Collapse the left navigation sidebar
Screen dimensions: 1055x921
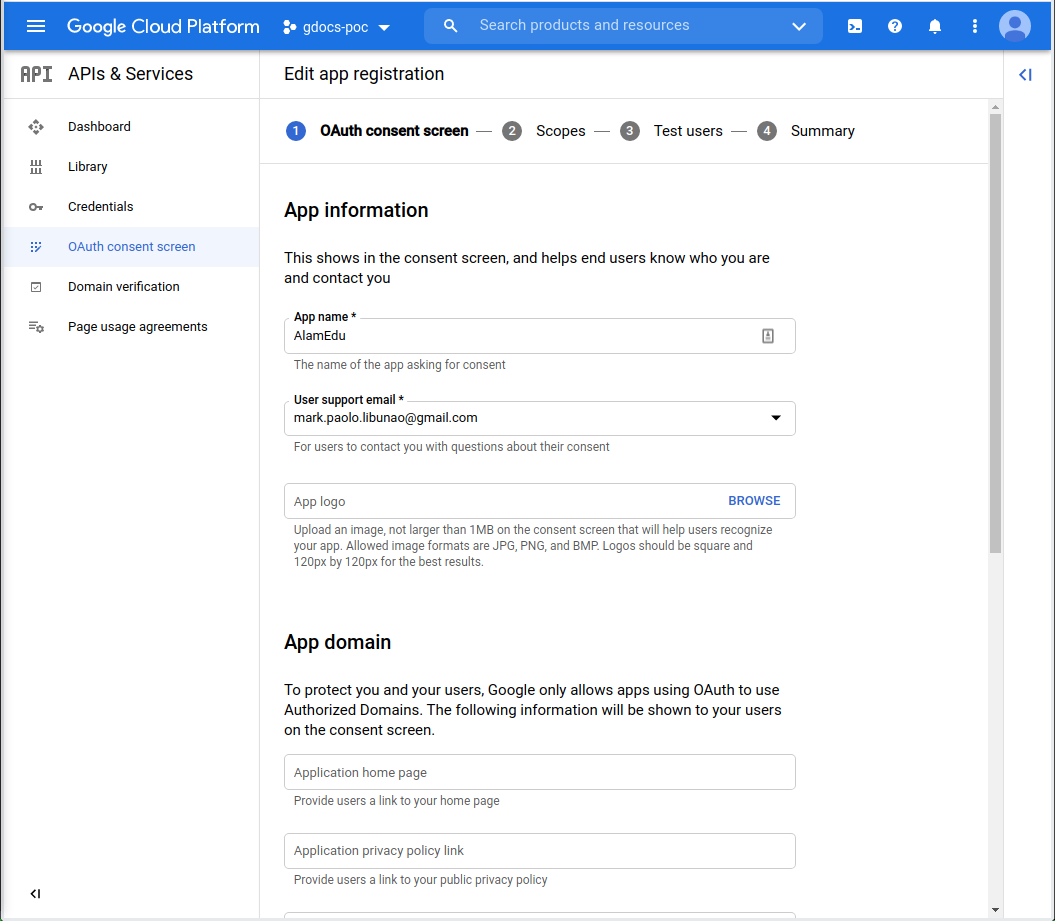(36, 893)
